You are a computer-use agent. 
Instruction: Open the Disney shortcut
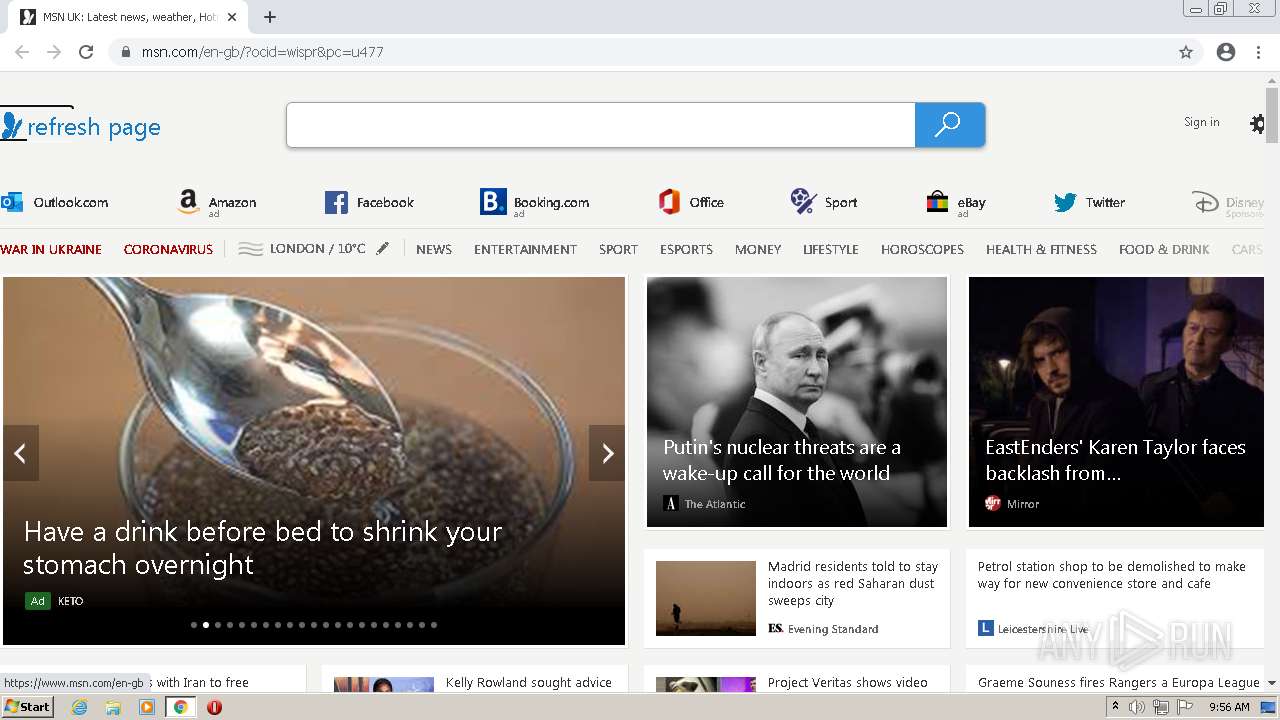[1229, 204]
